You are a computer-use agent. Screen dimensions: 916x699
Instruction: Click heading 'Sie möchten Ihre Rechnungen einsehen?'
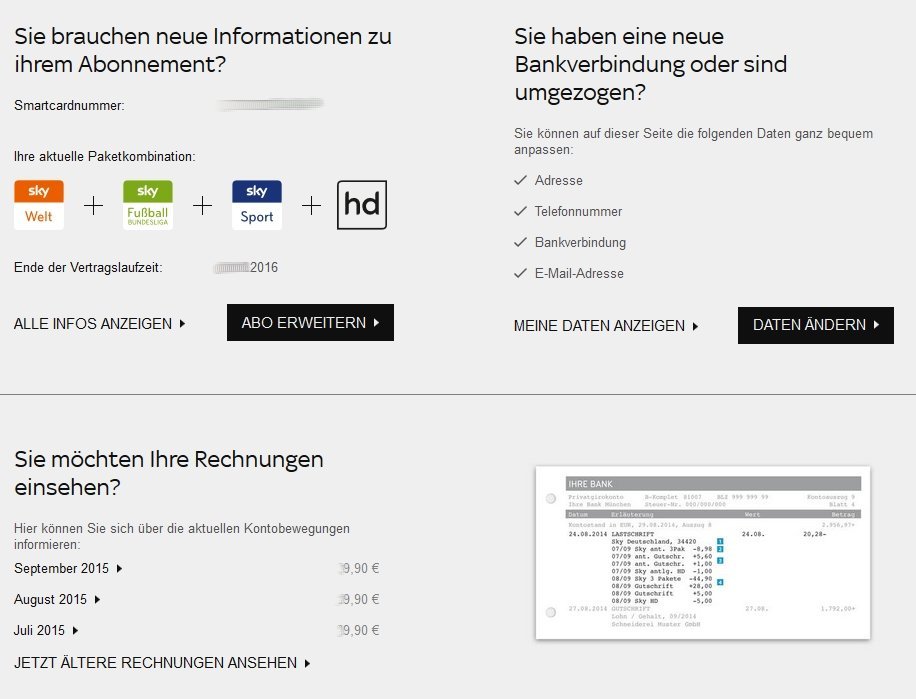coord(169,473)
